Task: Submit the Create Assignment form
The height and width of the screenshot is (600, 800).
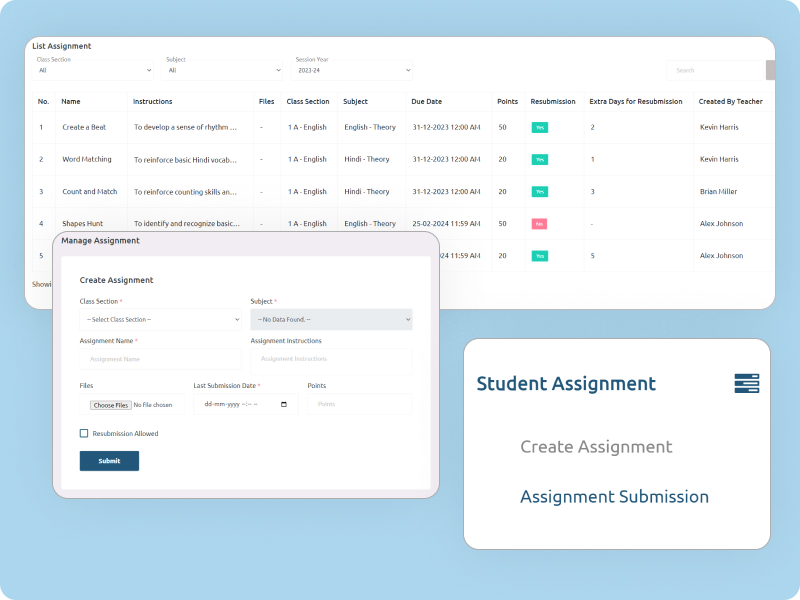Action: pyautogui.click(x=109, y=461)
